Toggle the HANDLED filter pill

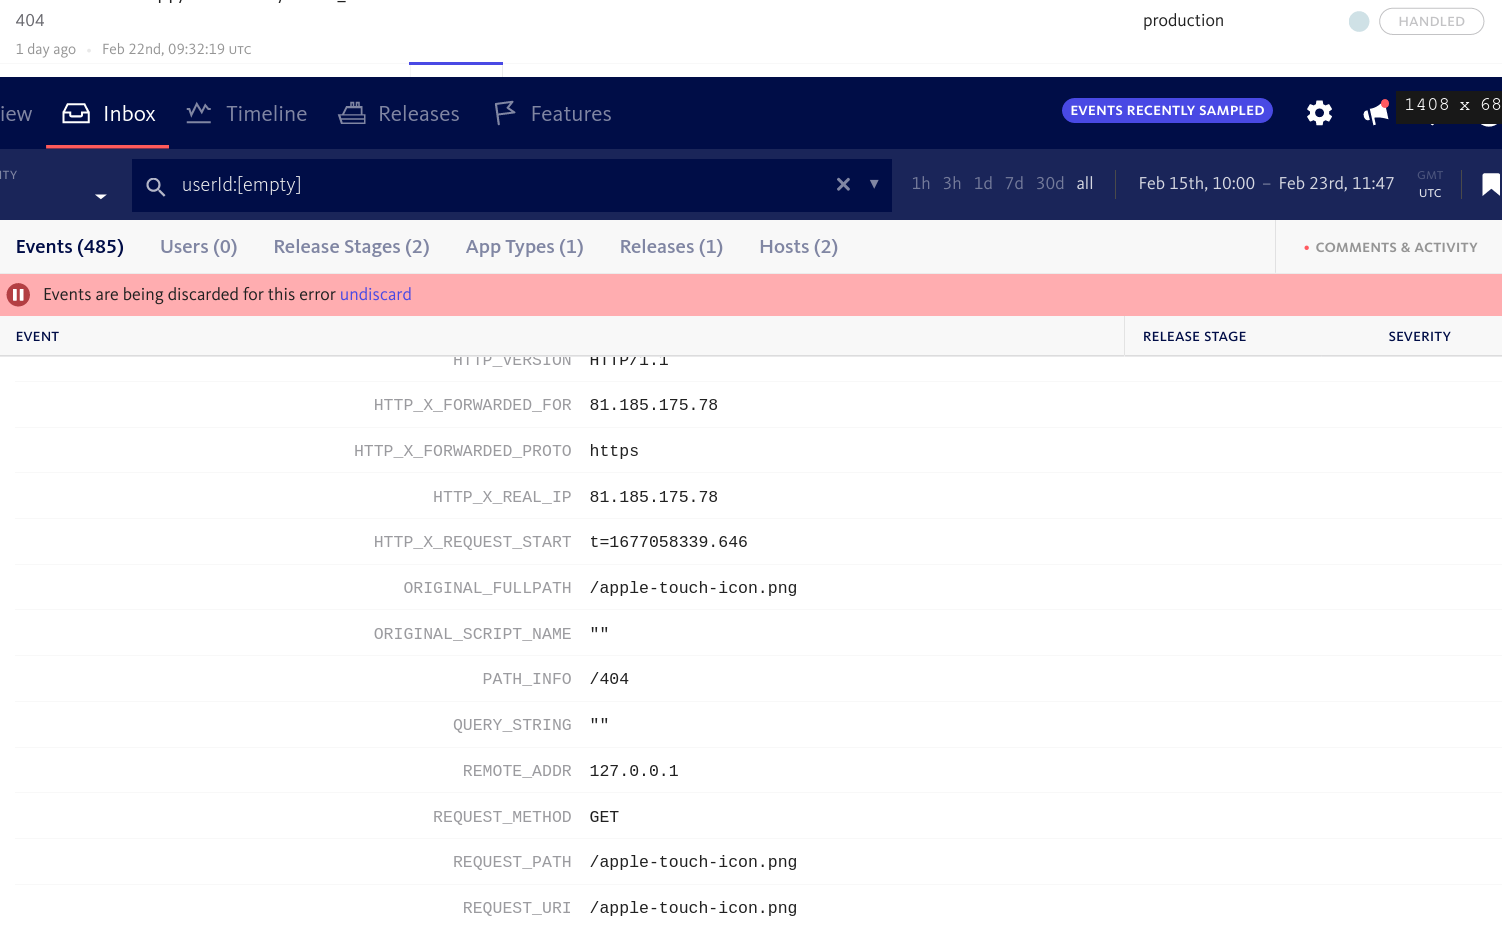tap(1431, 20)
